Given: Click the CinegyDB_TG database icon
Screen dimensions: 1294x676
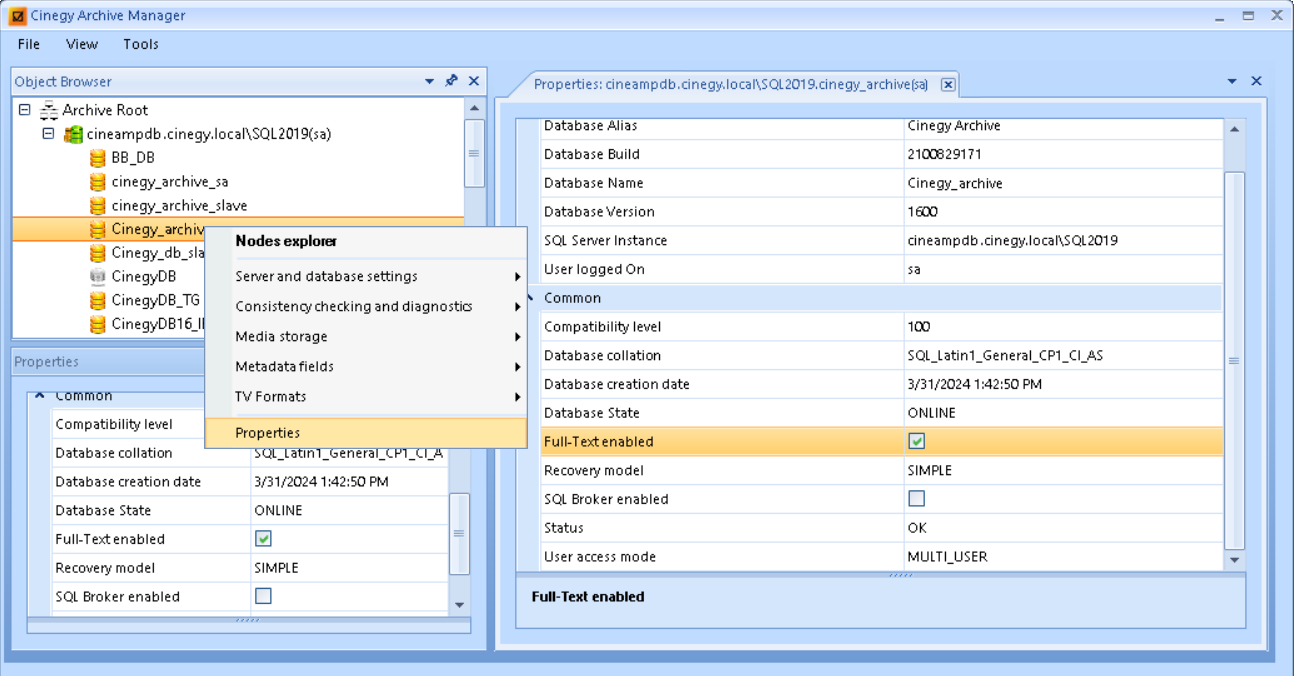Looking at the screenshot, I should [97, 300].
